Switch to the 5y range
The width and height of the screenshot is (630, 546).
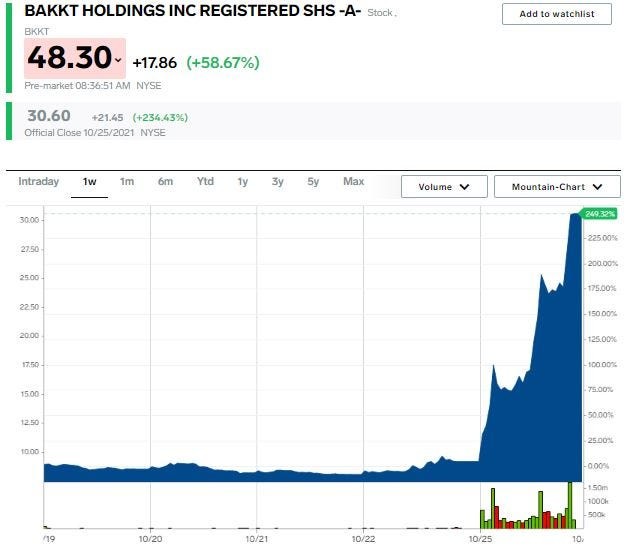click(313, 182)
